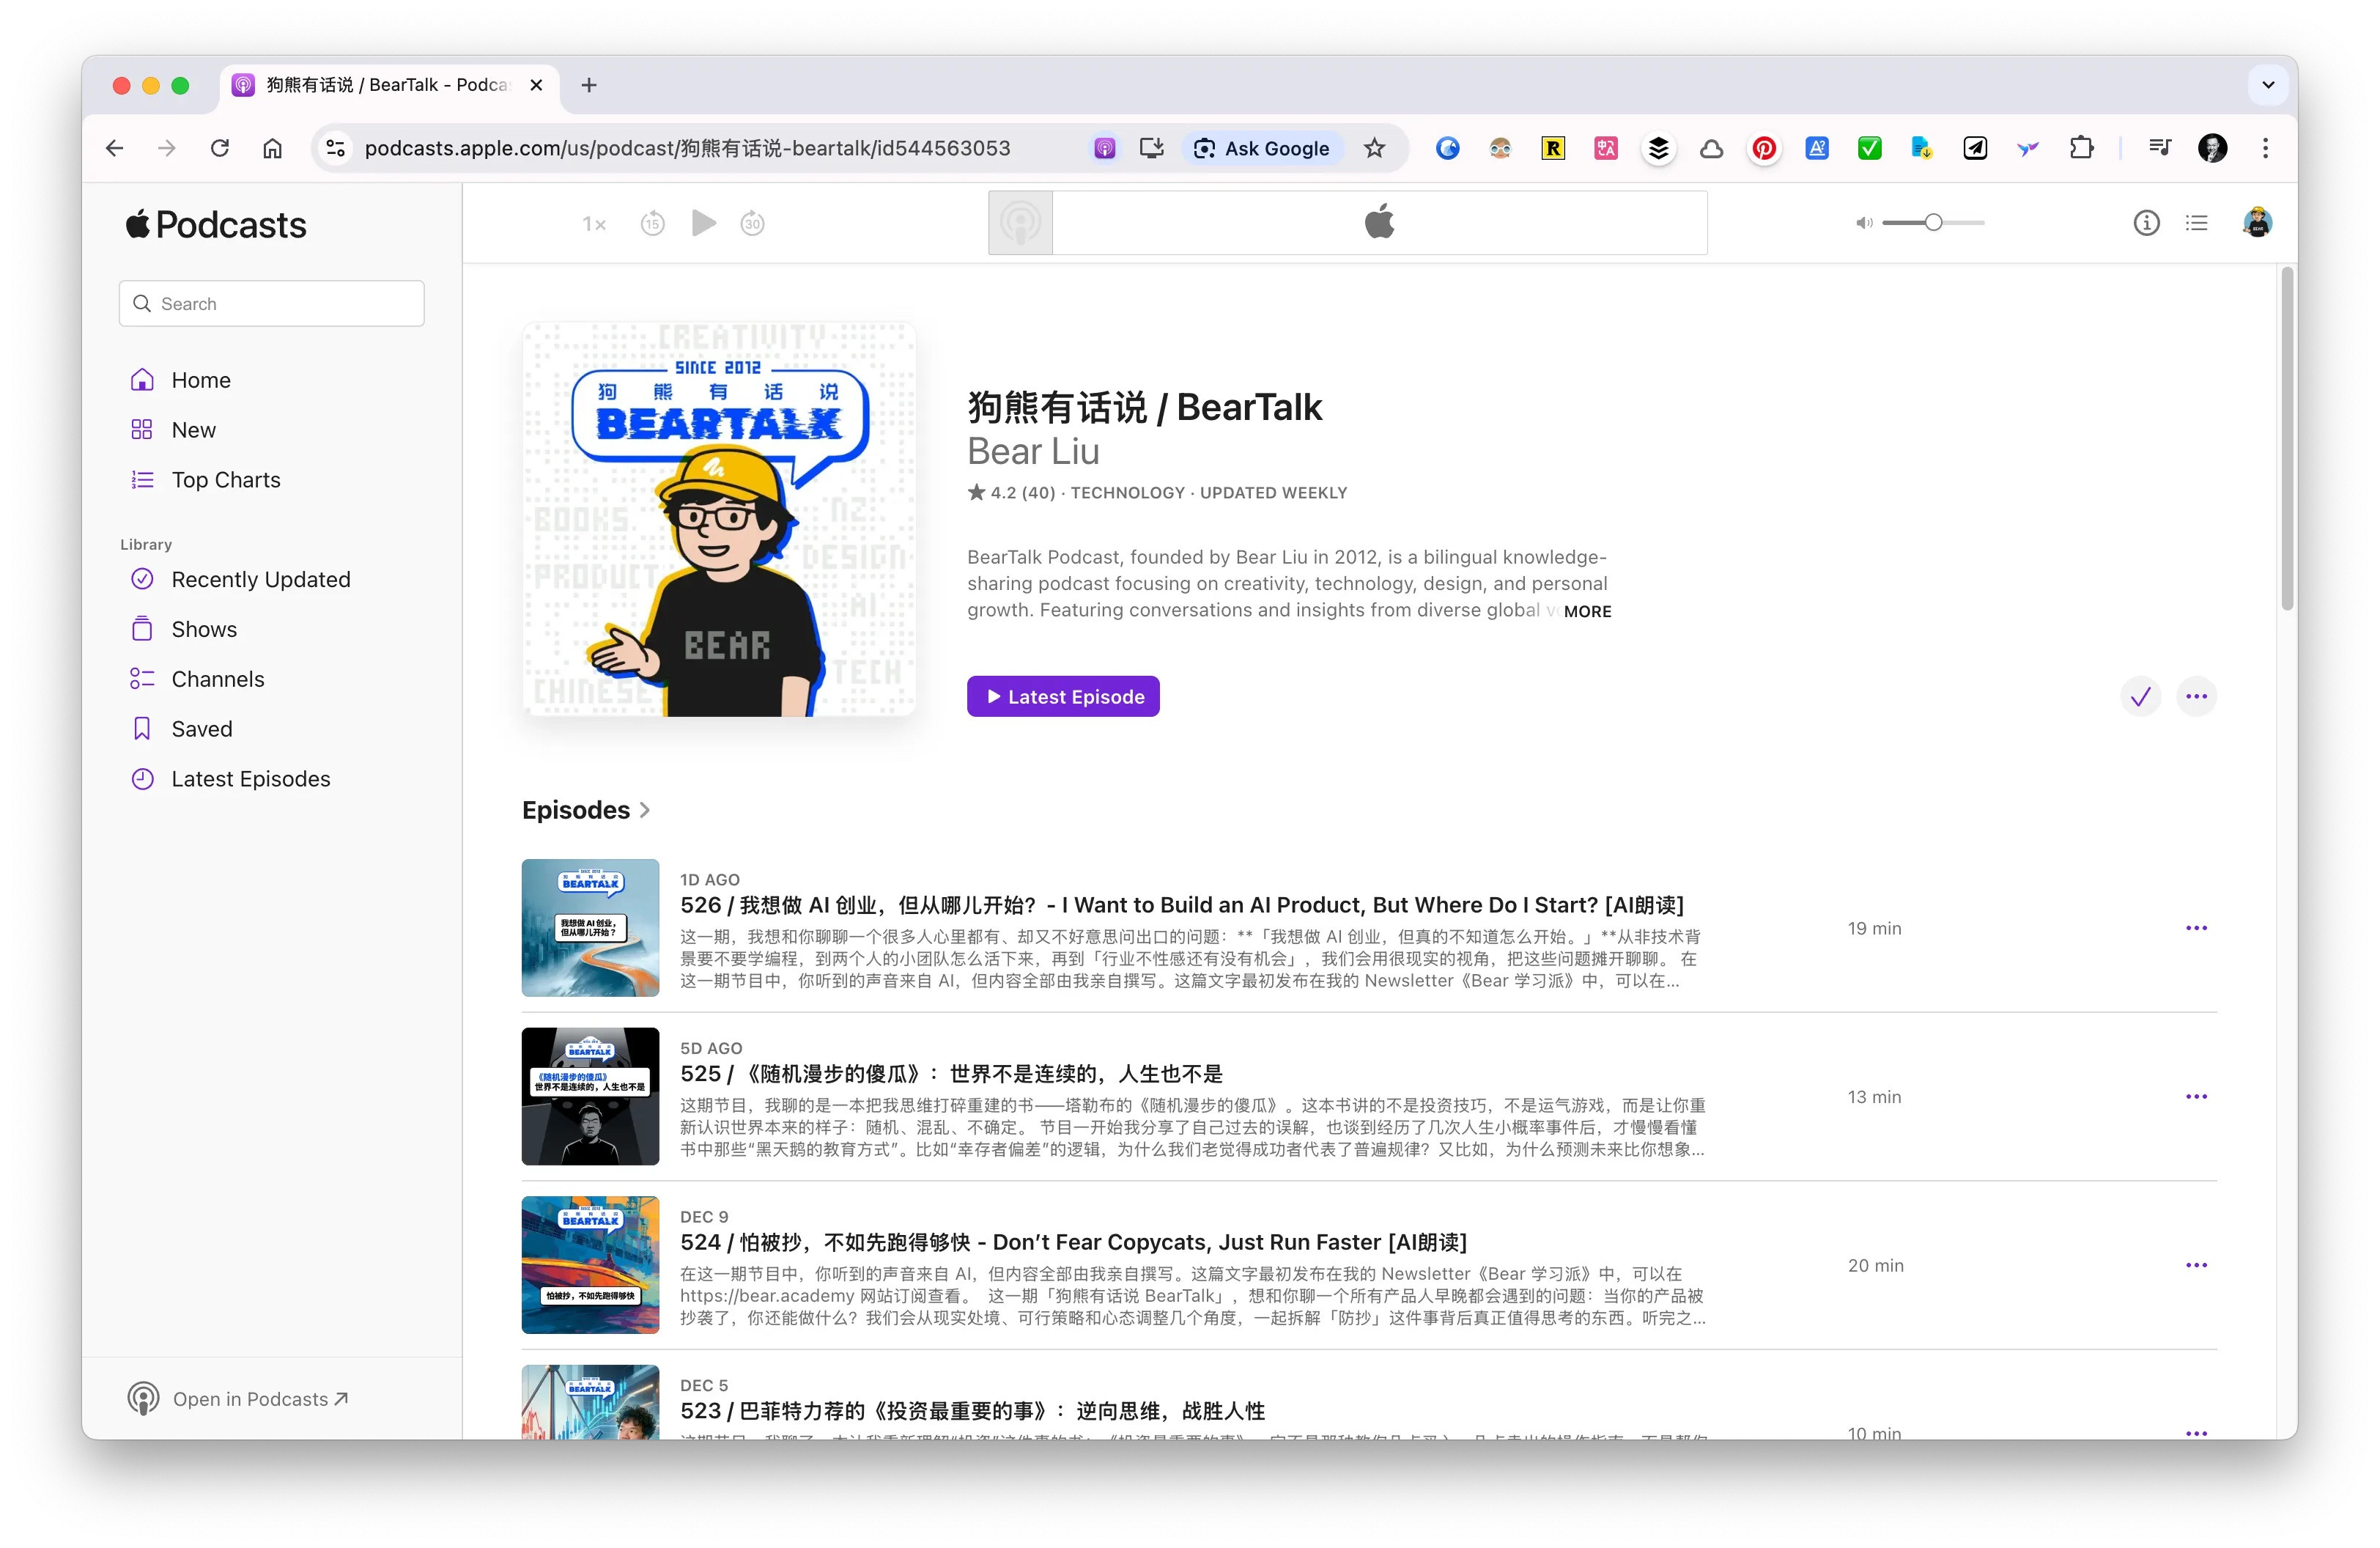Adjust the volume slider knob
The height and width of the screenshot is (1548, 2380).
(x=1934, y=223)
